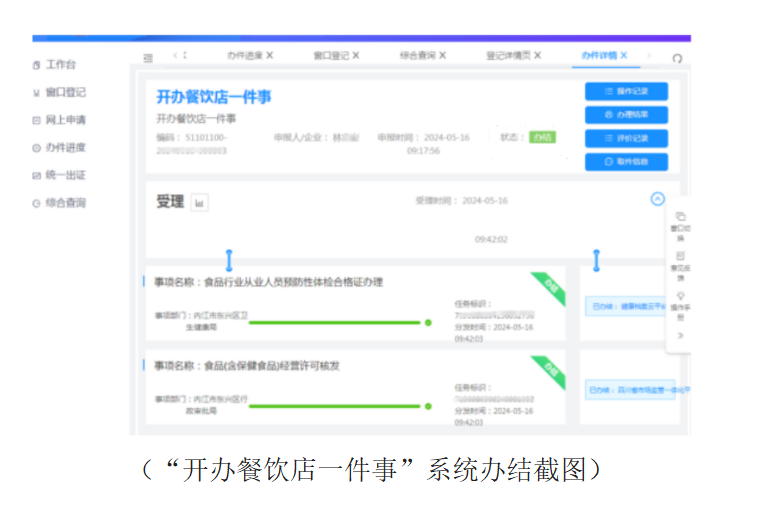
Task: Switch to the 办件进度 tab
Action: click(x=245, y=55)
